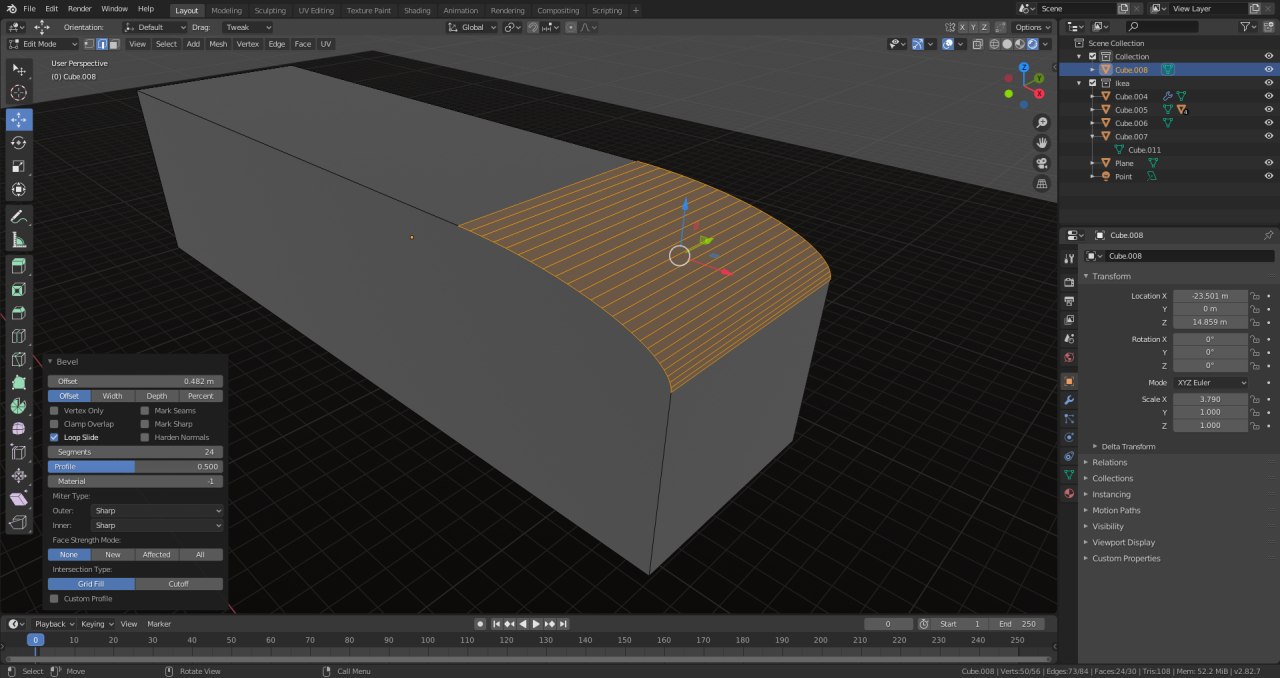The image size is (1280, 678).
Task: Select the Smooth vertices tool
Action: [x=19, y=428]
